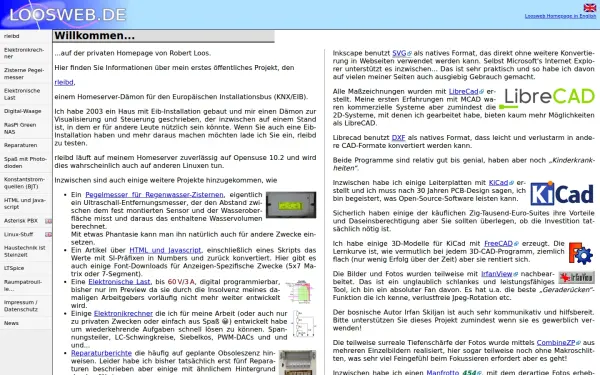This screenshot has width=600, height=375.
Task: Open Reparaturen in the sidebar
Action: (x=26, y=145)
